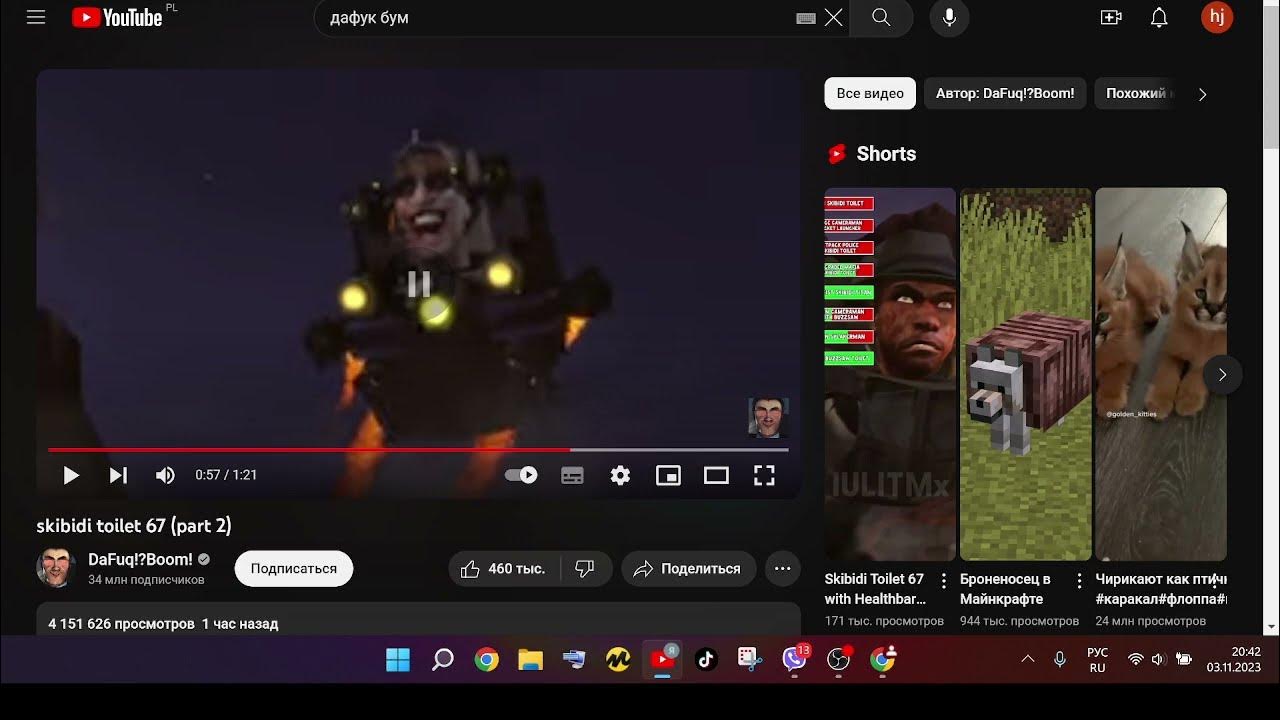Image resolution: width=1280 pixels, height=720 pixels.
Task: Open OBS Studio from taskbar
Action: pos(839,659)
